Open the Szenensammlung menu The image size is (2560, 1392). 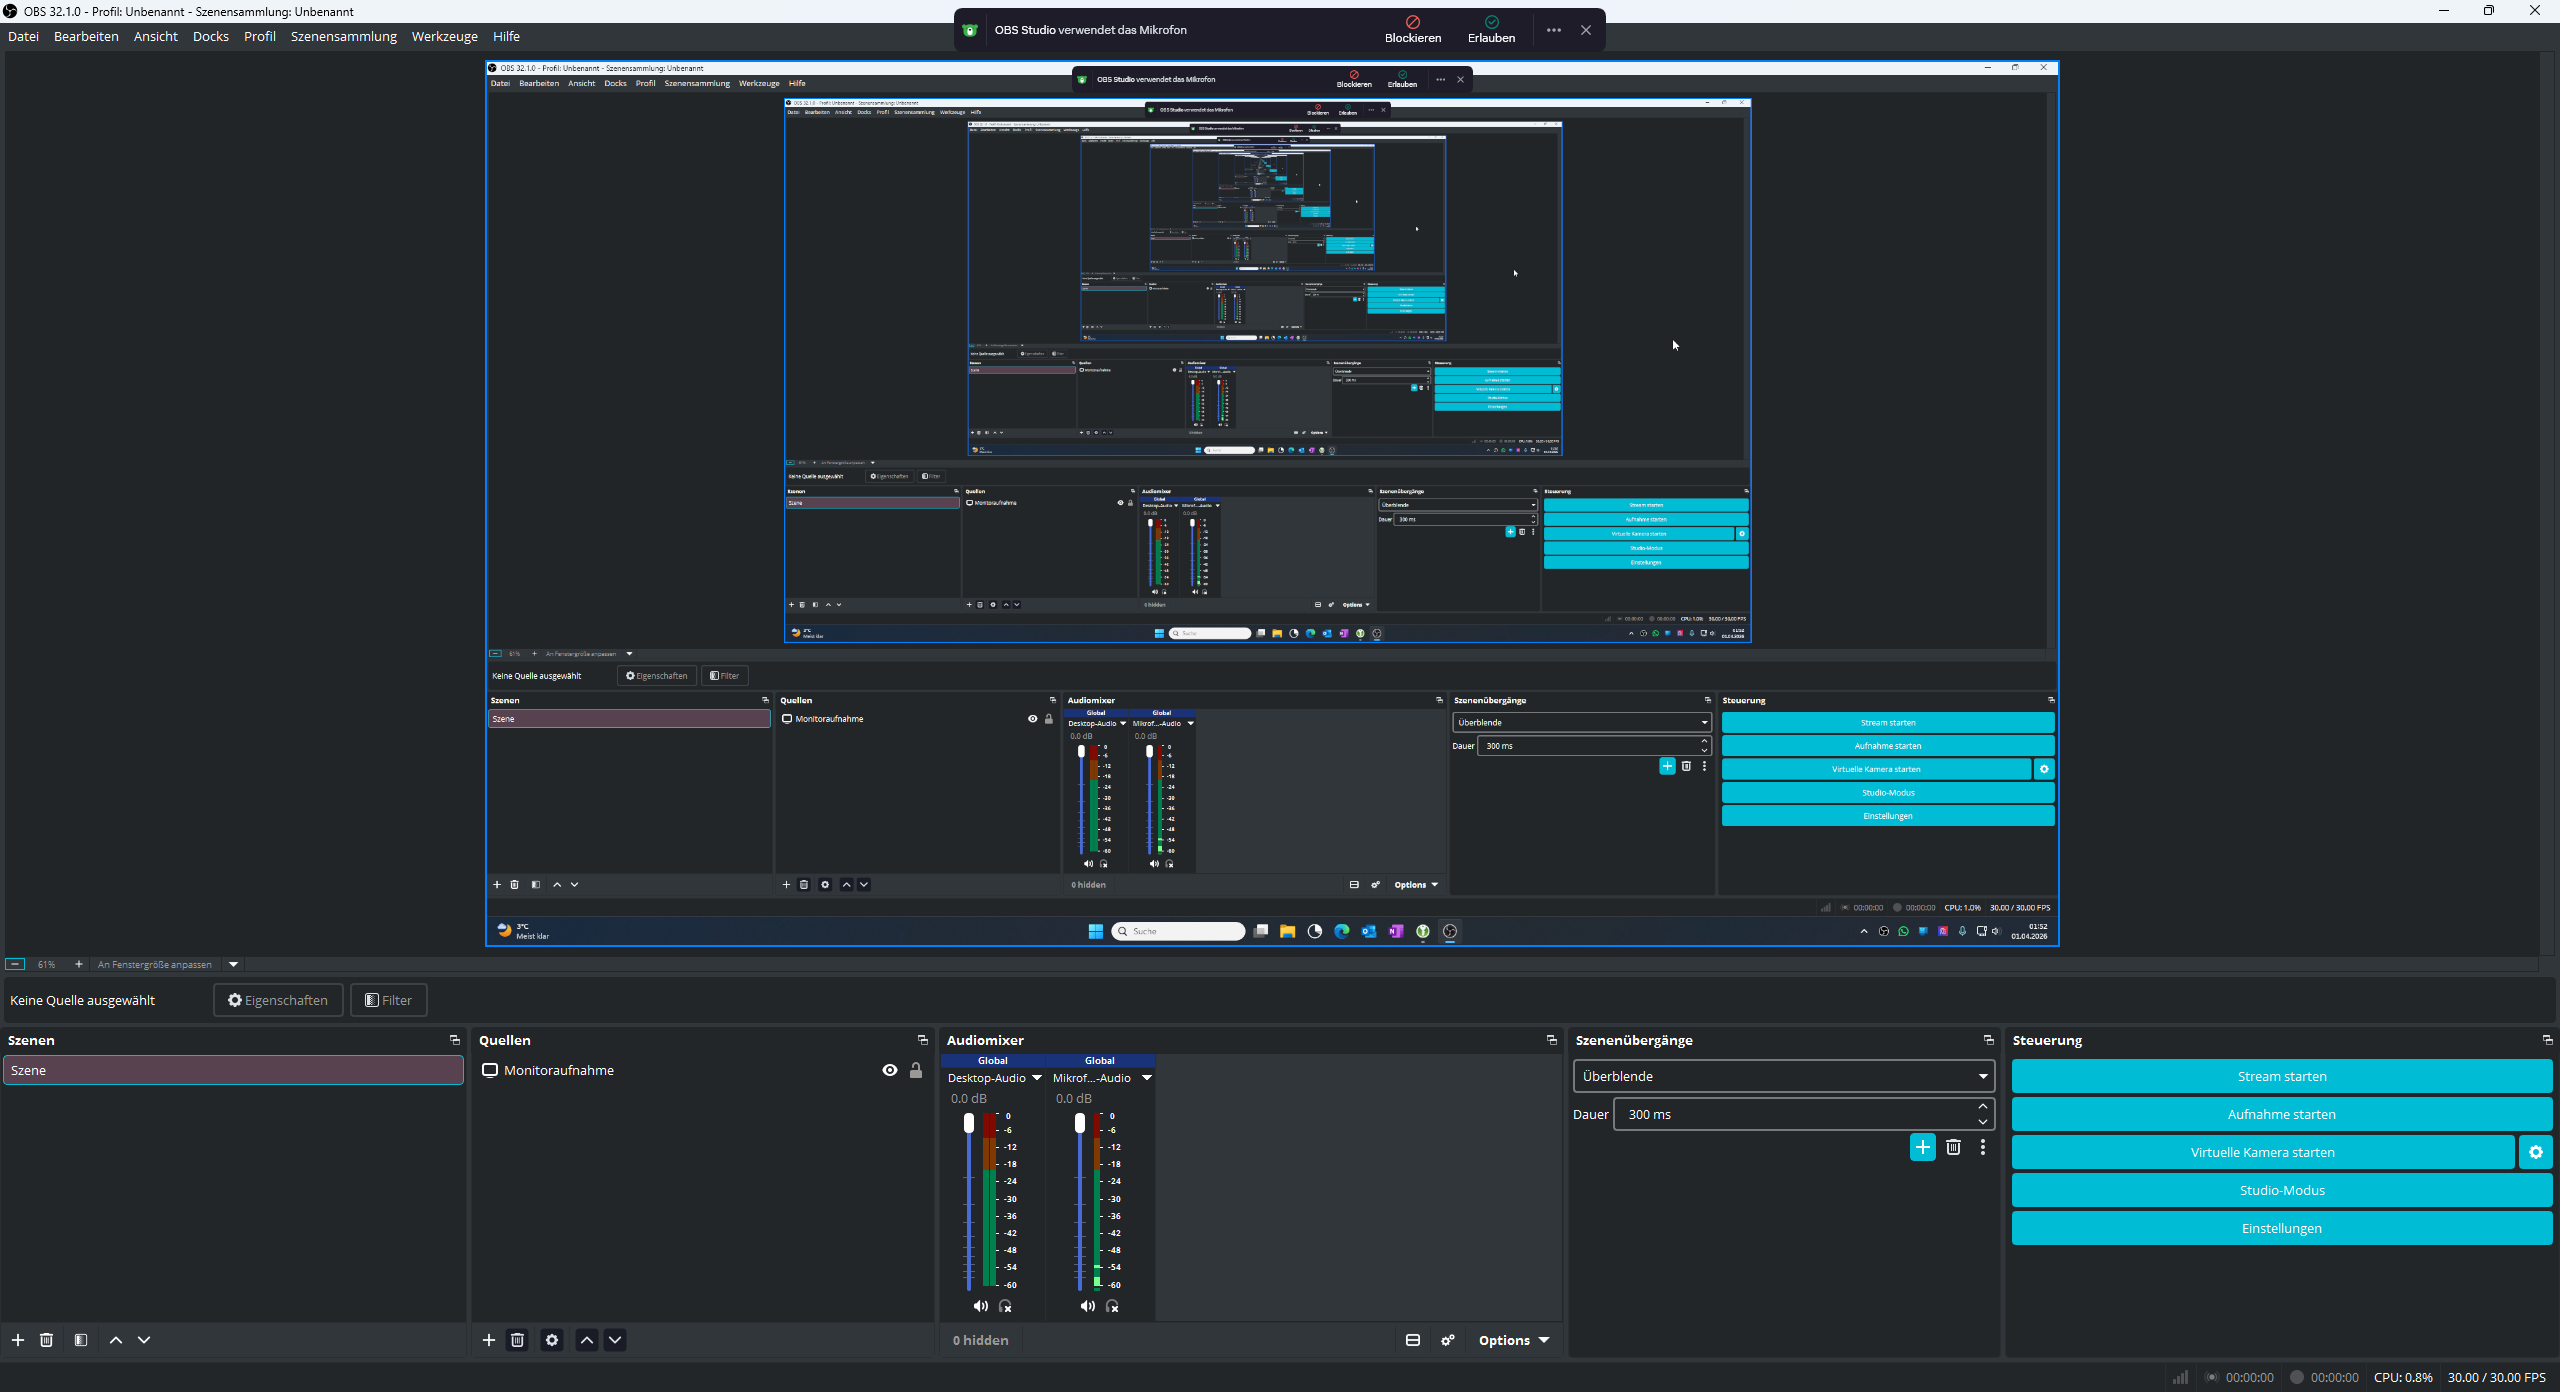pyautogui.click(x=344, y=36)
